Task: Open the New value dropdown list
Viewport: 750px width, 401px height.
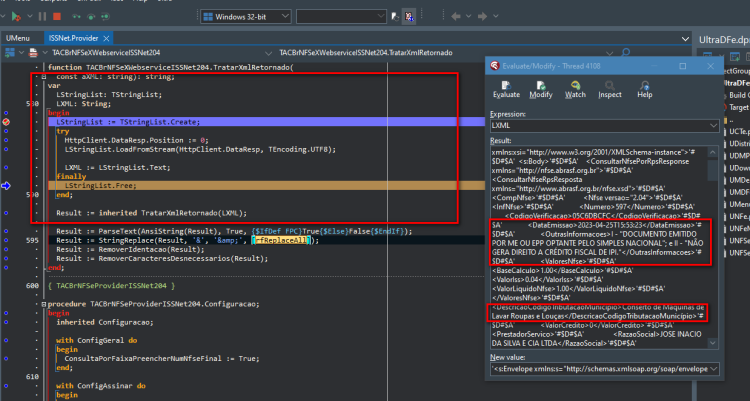Action: point(713,369)
